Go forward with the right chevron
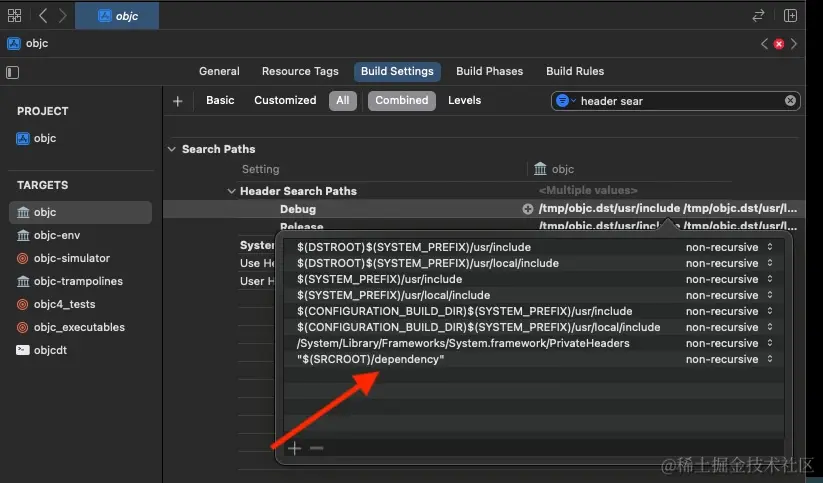This screenshot has width=823, height=483. coord(62,16)
